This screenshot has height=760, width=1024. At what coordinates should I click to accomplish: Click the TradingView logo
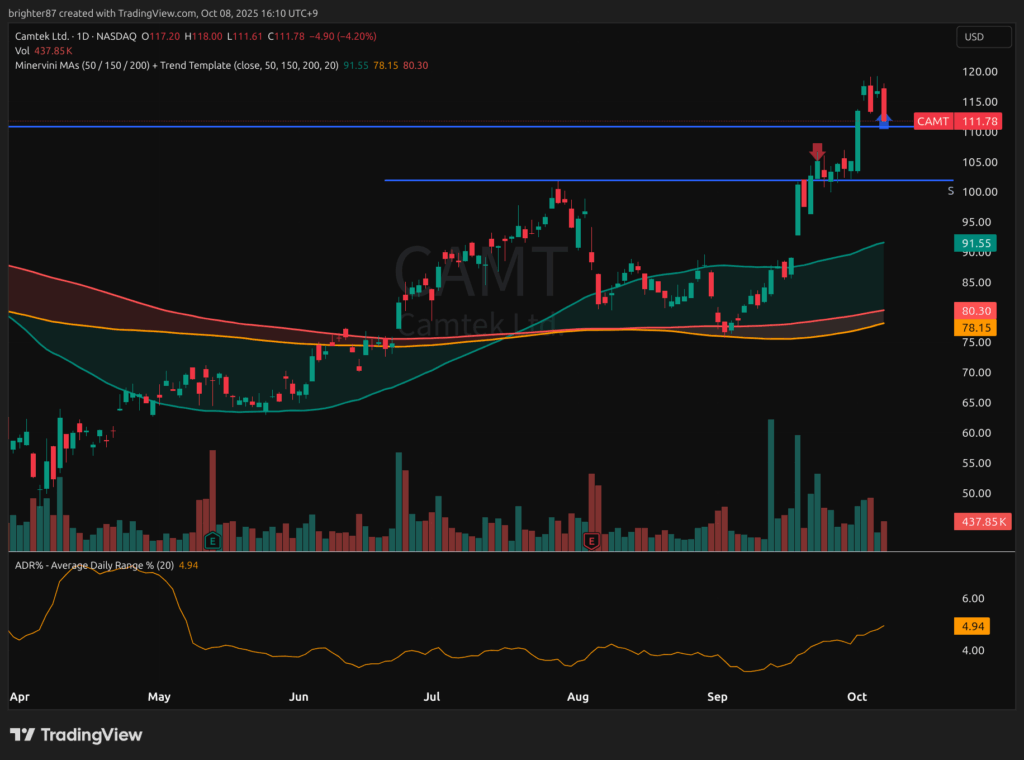tap(76, 735)
